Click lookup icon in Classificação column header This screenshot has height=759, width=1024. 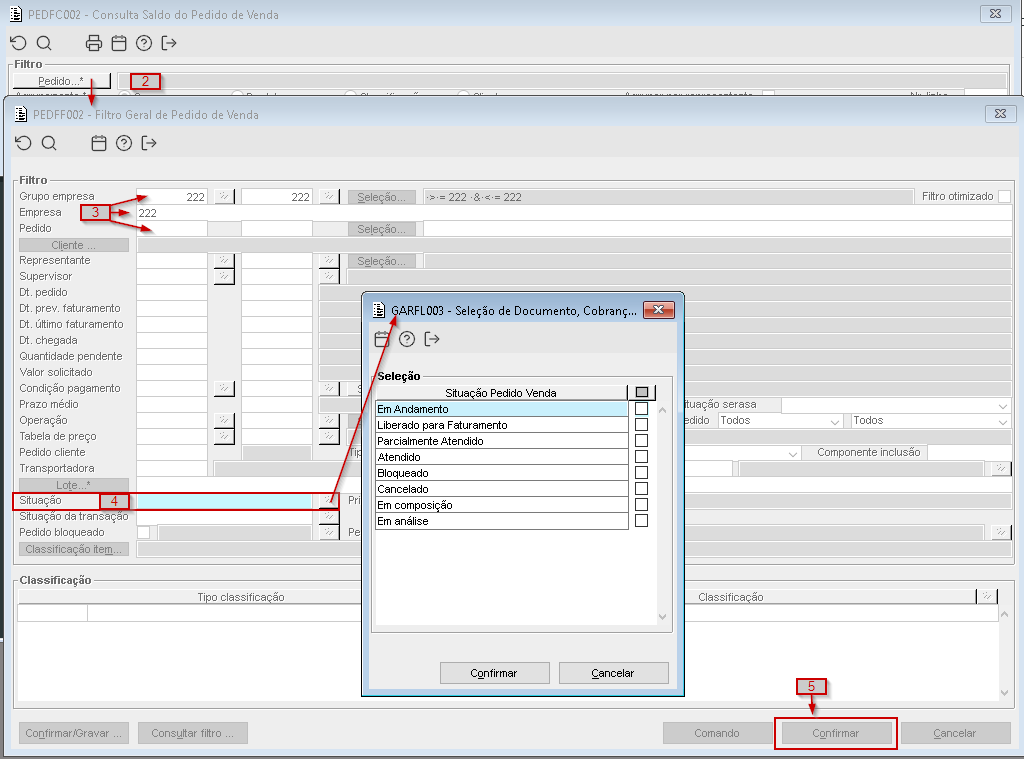pyautogui.click(x=987, y=596)
